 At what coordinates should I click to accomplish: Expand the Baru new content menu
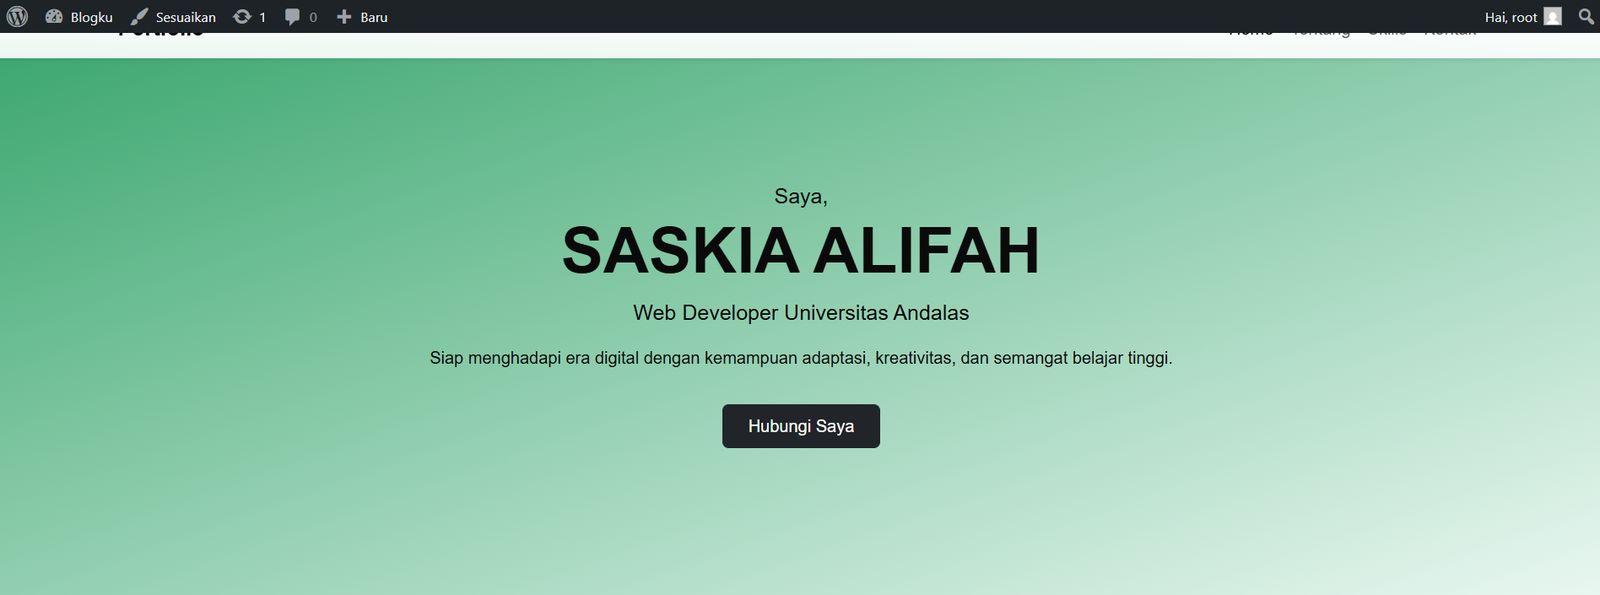pos(374,17)
